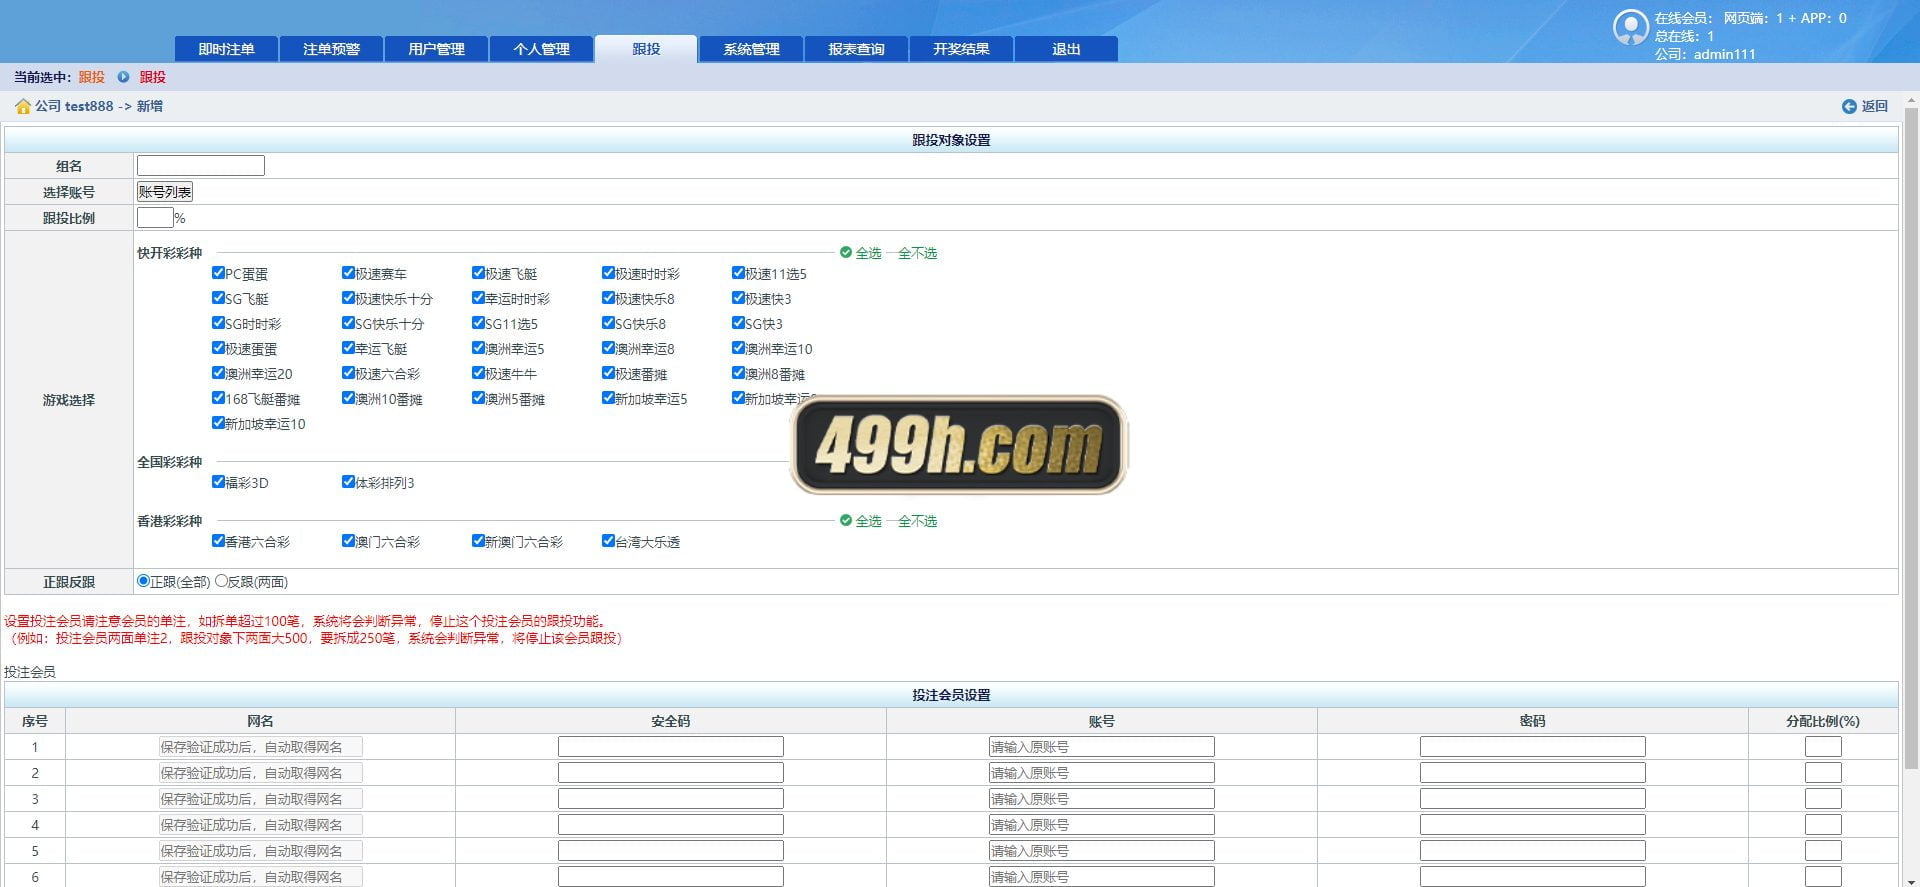1920x887 pixels.
Task: Select the 反跟(两面) radio button
Action: 221,580
